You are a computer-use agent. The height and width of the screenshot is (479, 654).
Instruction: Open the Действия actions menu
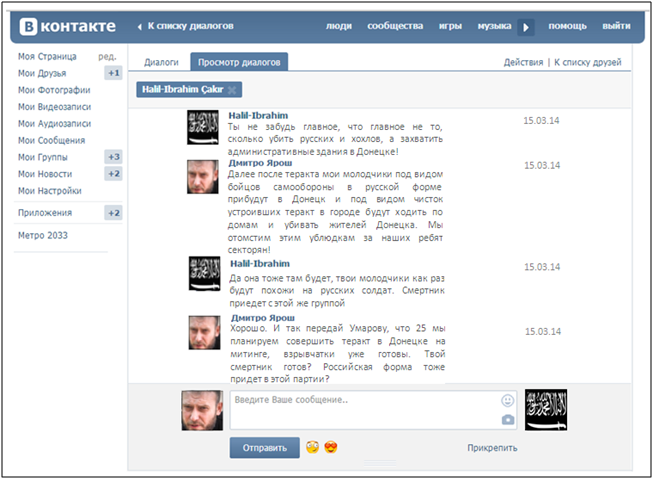point(523,63)
